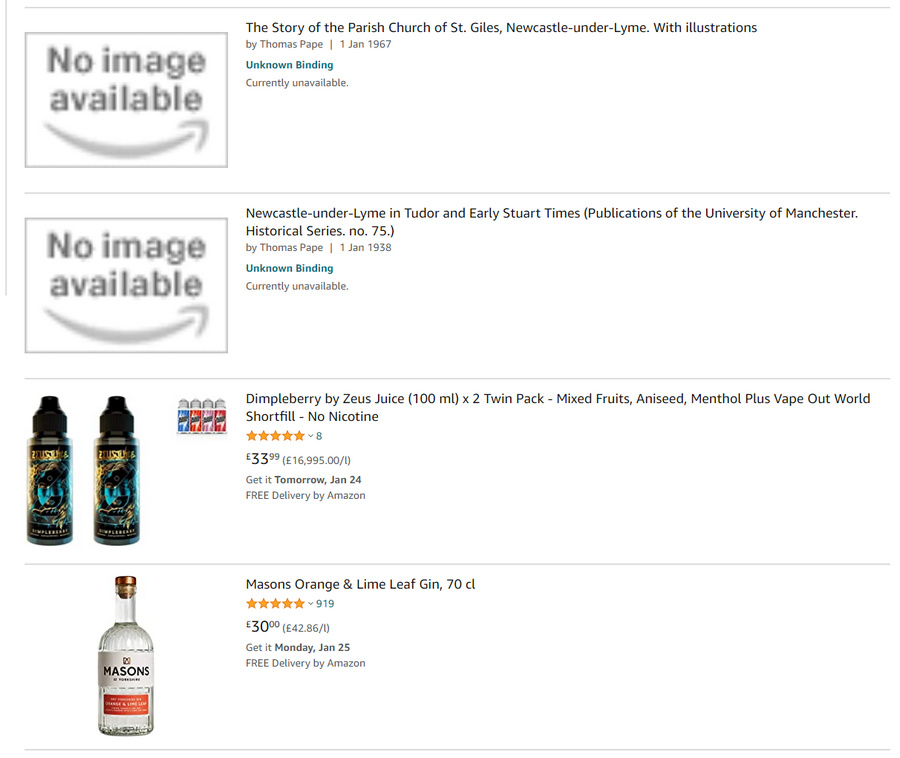Click the St. Giles book placeholder image
This screenshot has height=758, width=900.
coord(126,100)
